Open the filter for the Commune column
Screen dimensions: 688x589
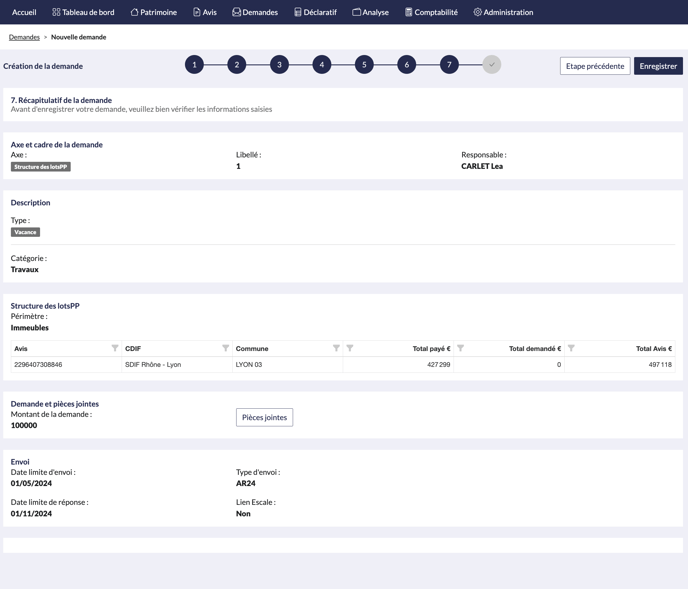point(336,348)
